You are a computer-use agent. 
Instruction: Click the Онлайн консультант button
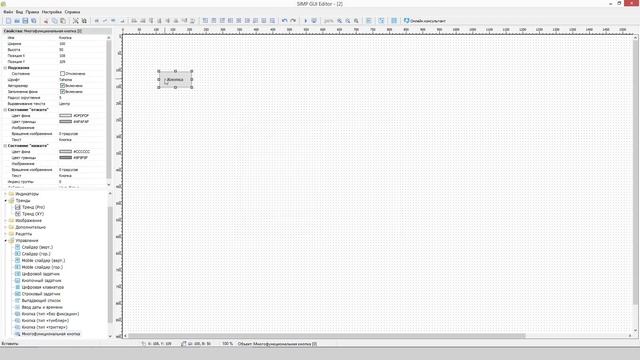click(425, 21)
